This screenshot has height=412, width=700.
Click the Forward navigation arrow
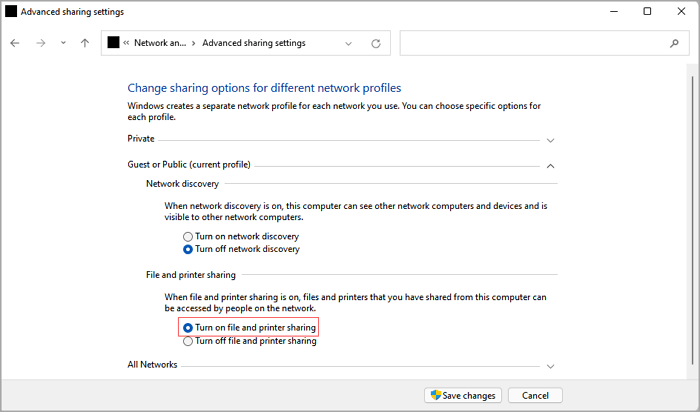41,44
